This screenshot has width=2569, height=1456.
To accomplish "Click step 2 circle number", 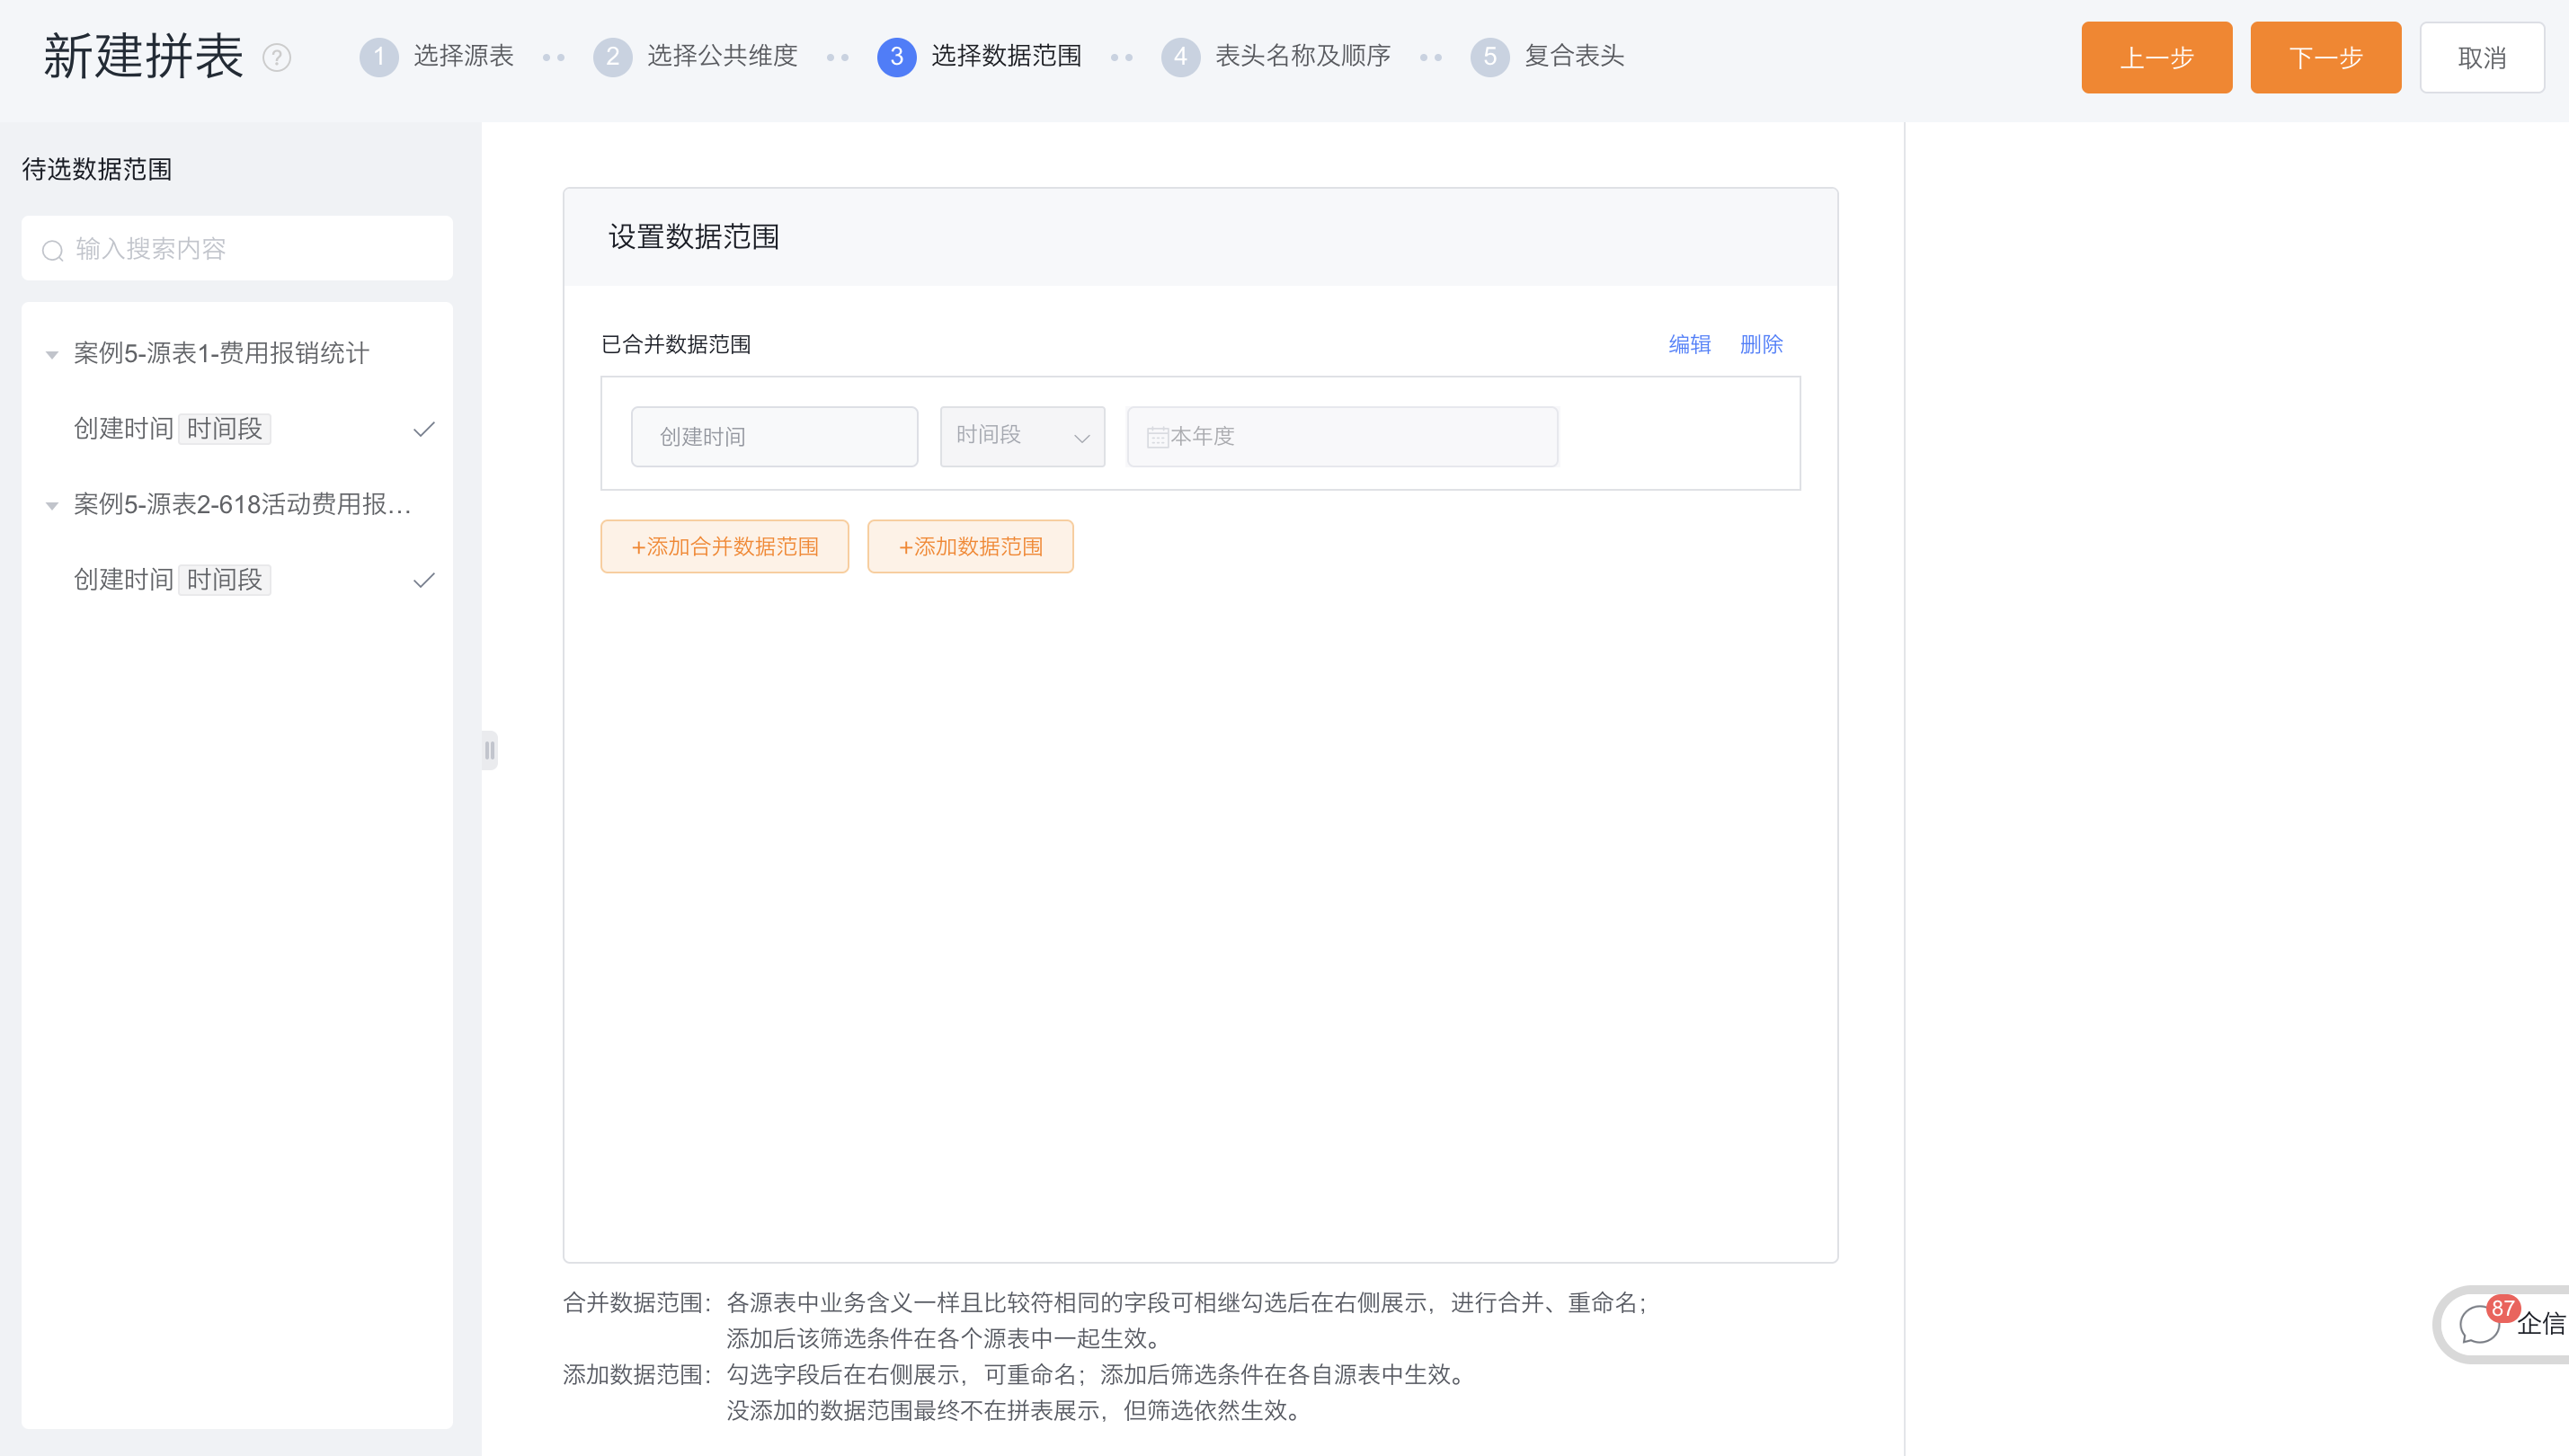I will click(x=613, y=57).
